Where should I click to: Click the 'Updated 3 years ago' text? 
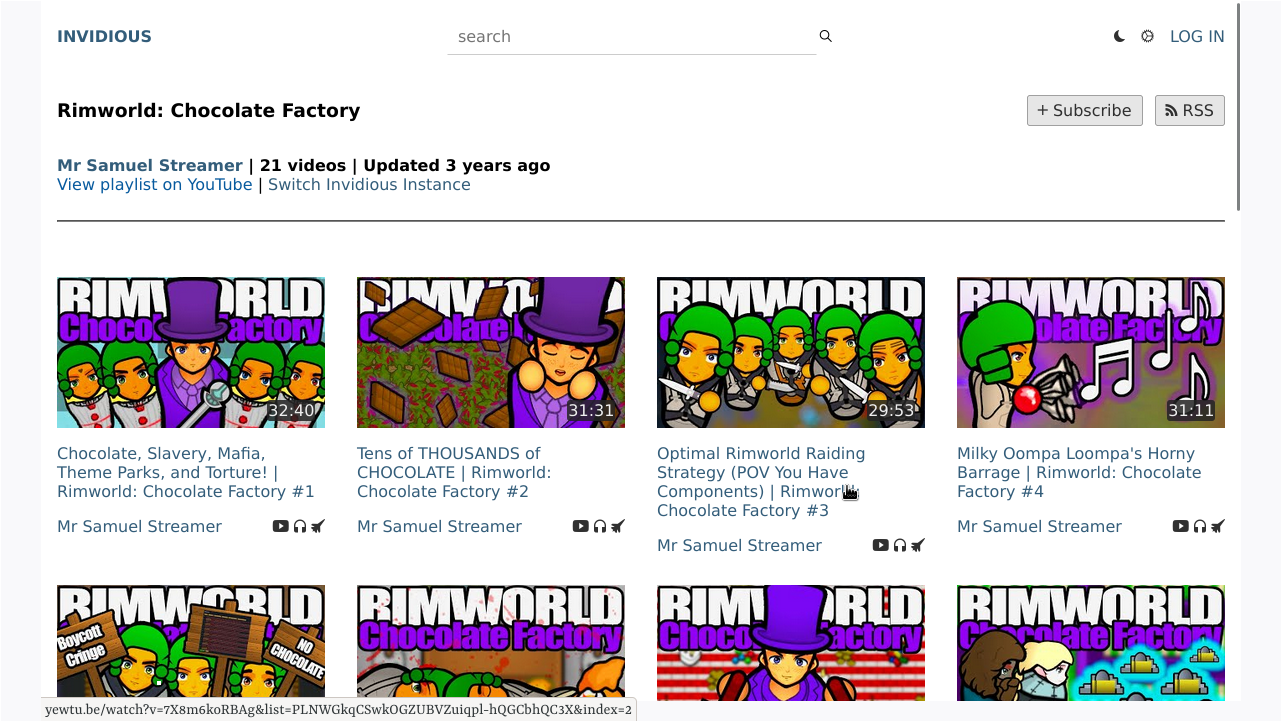pyautogui.click(x=457, y=166)
